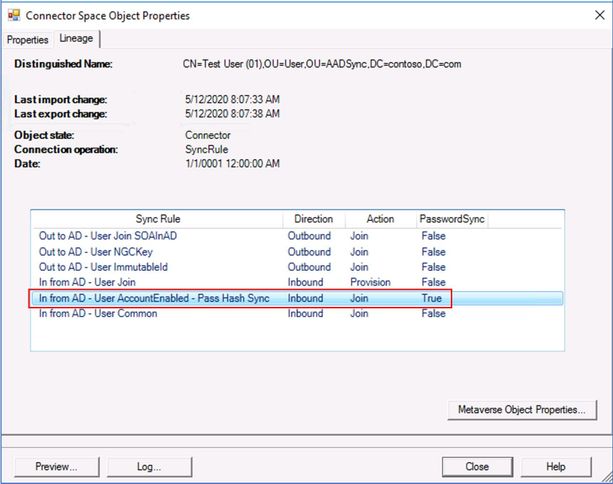Open Metaverse Object Properties

(x=522, y=410)
